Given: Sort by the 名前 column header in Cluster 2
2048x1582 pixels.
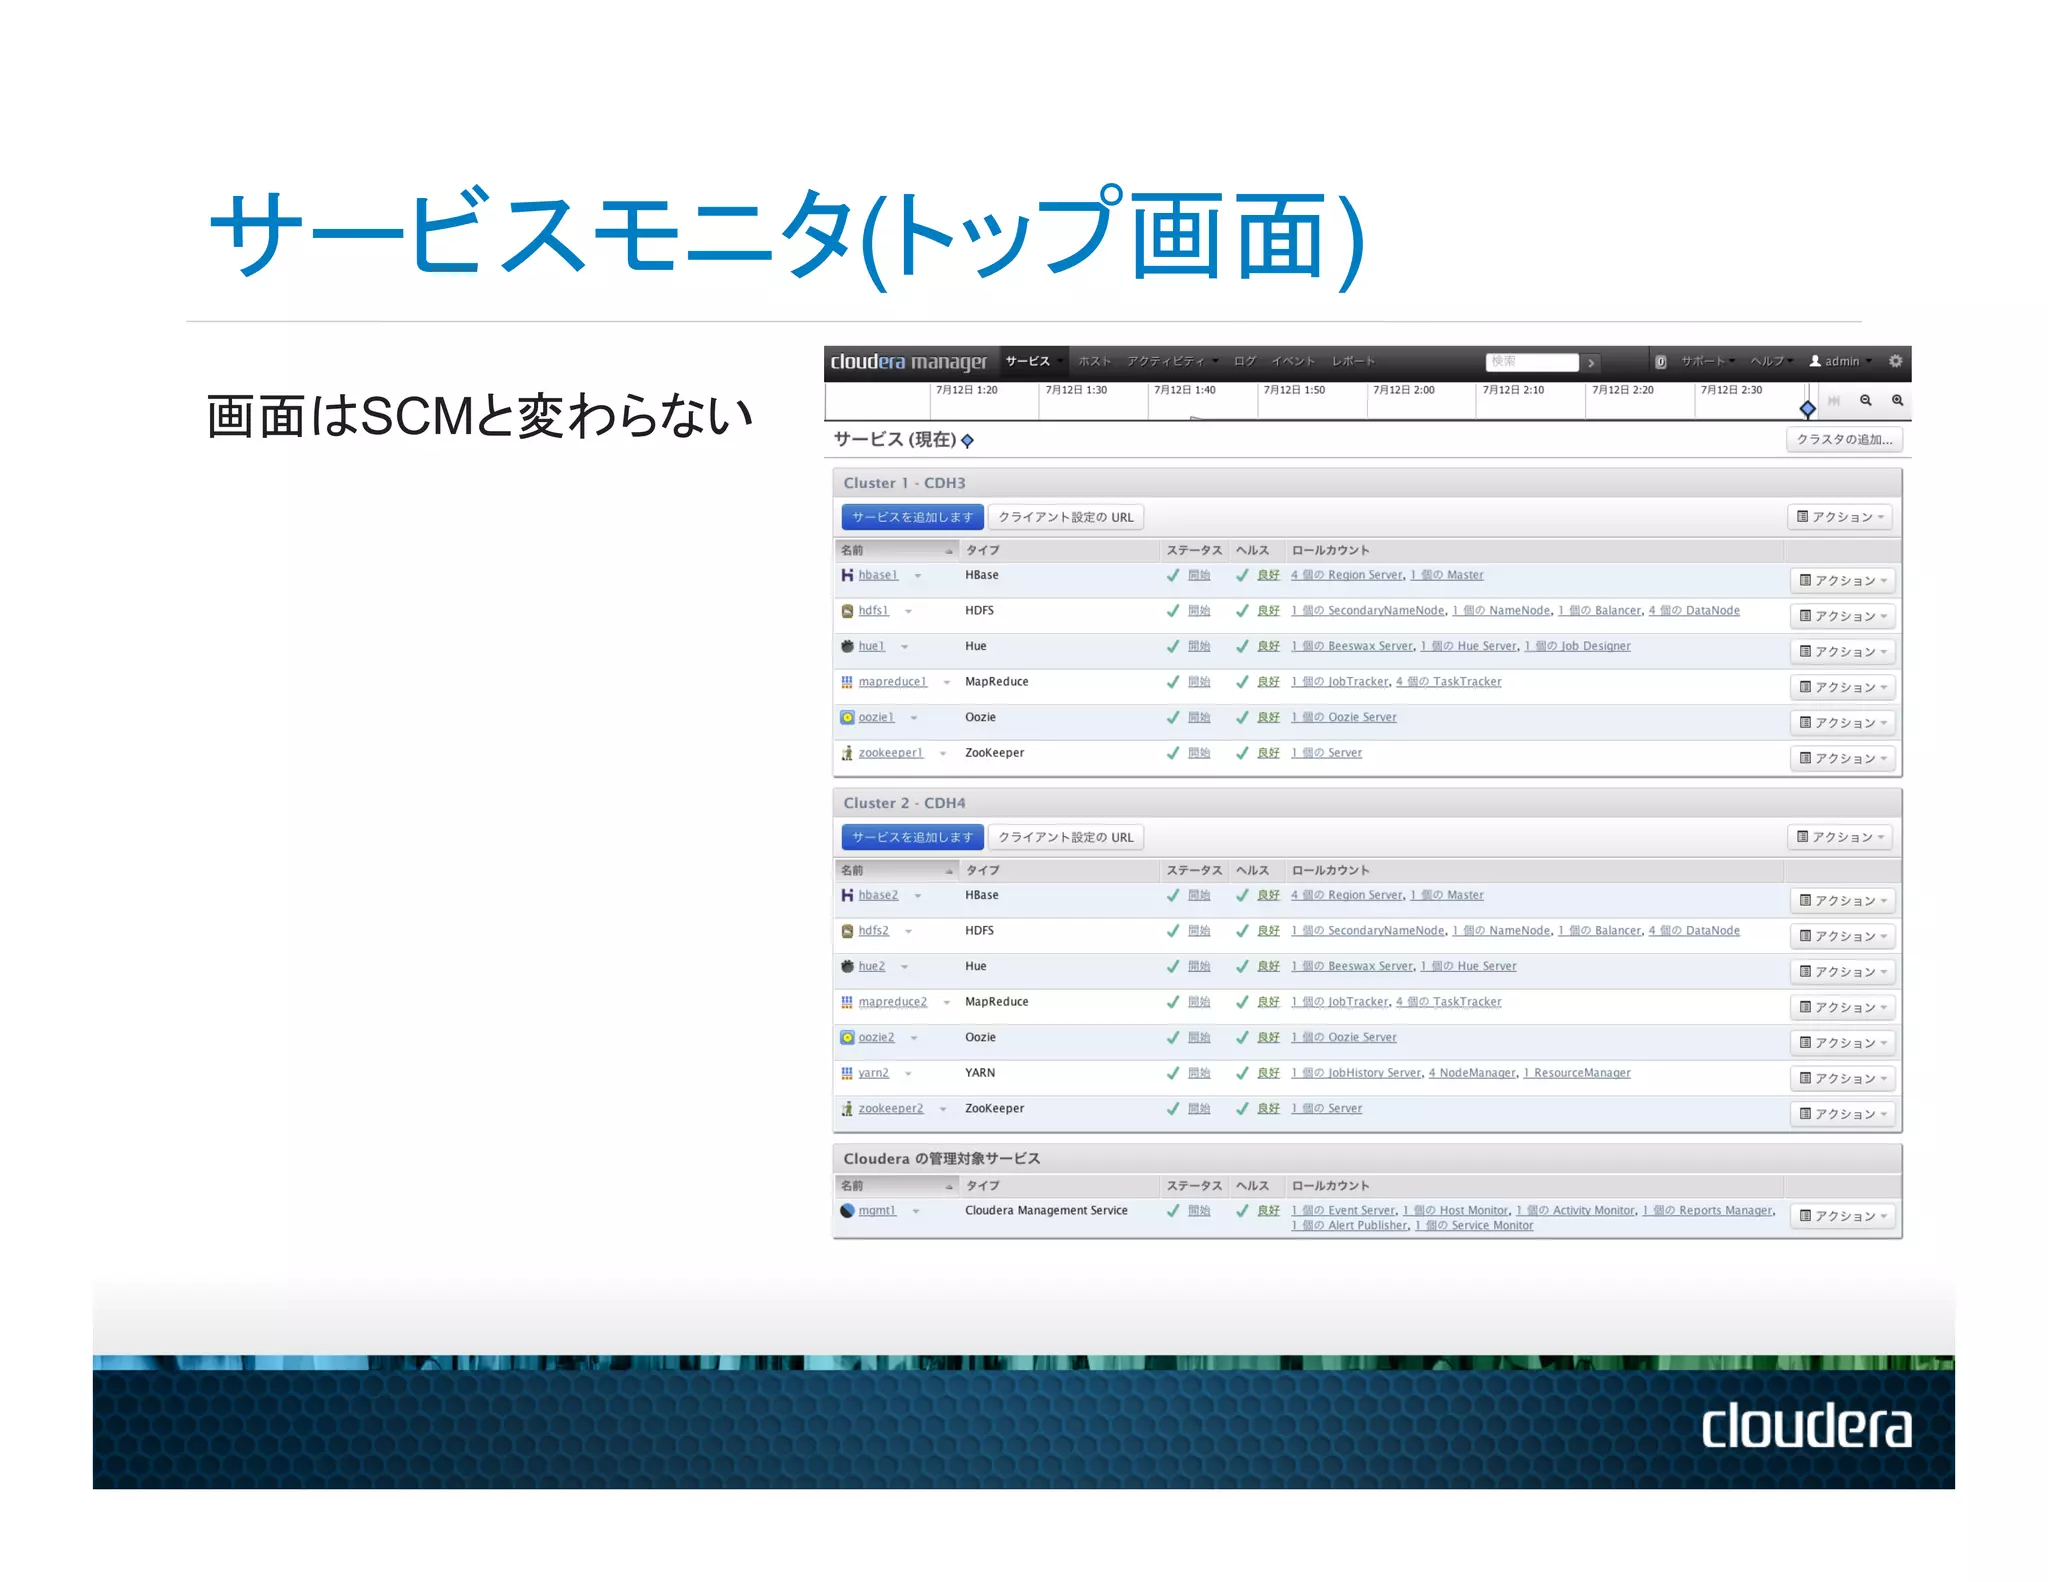Looking at the screenshot, I should [897, 870].
